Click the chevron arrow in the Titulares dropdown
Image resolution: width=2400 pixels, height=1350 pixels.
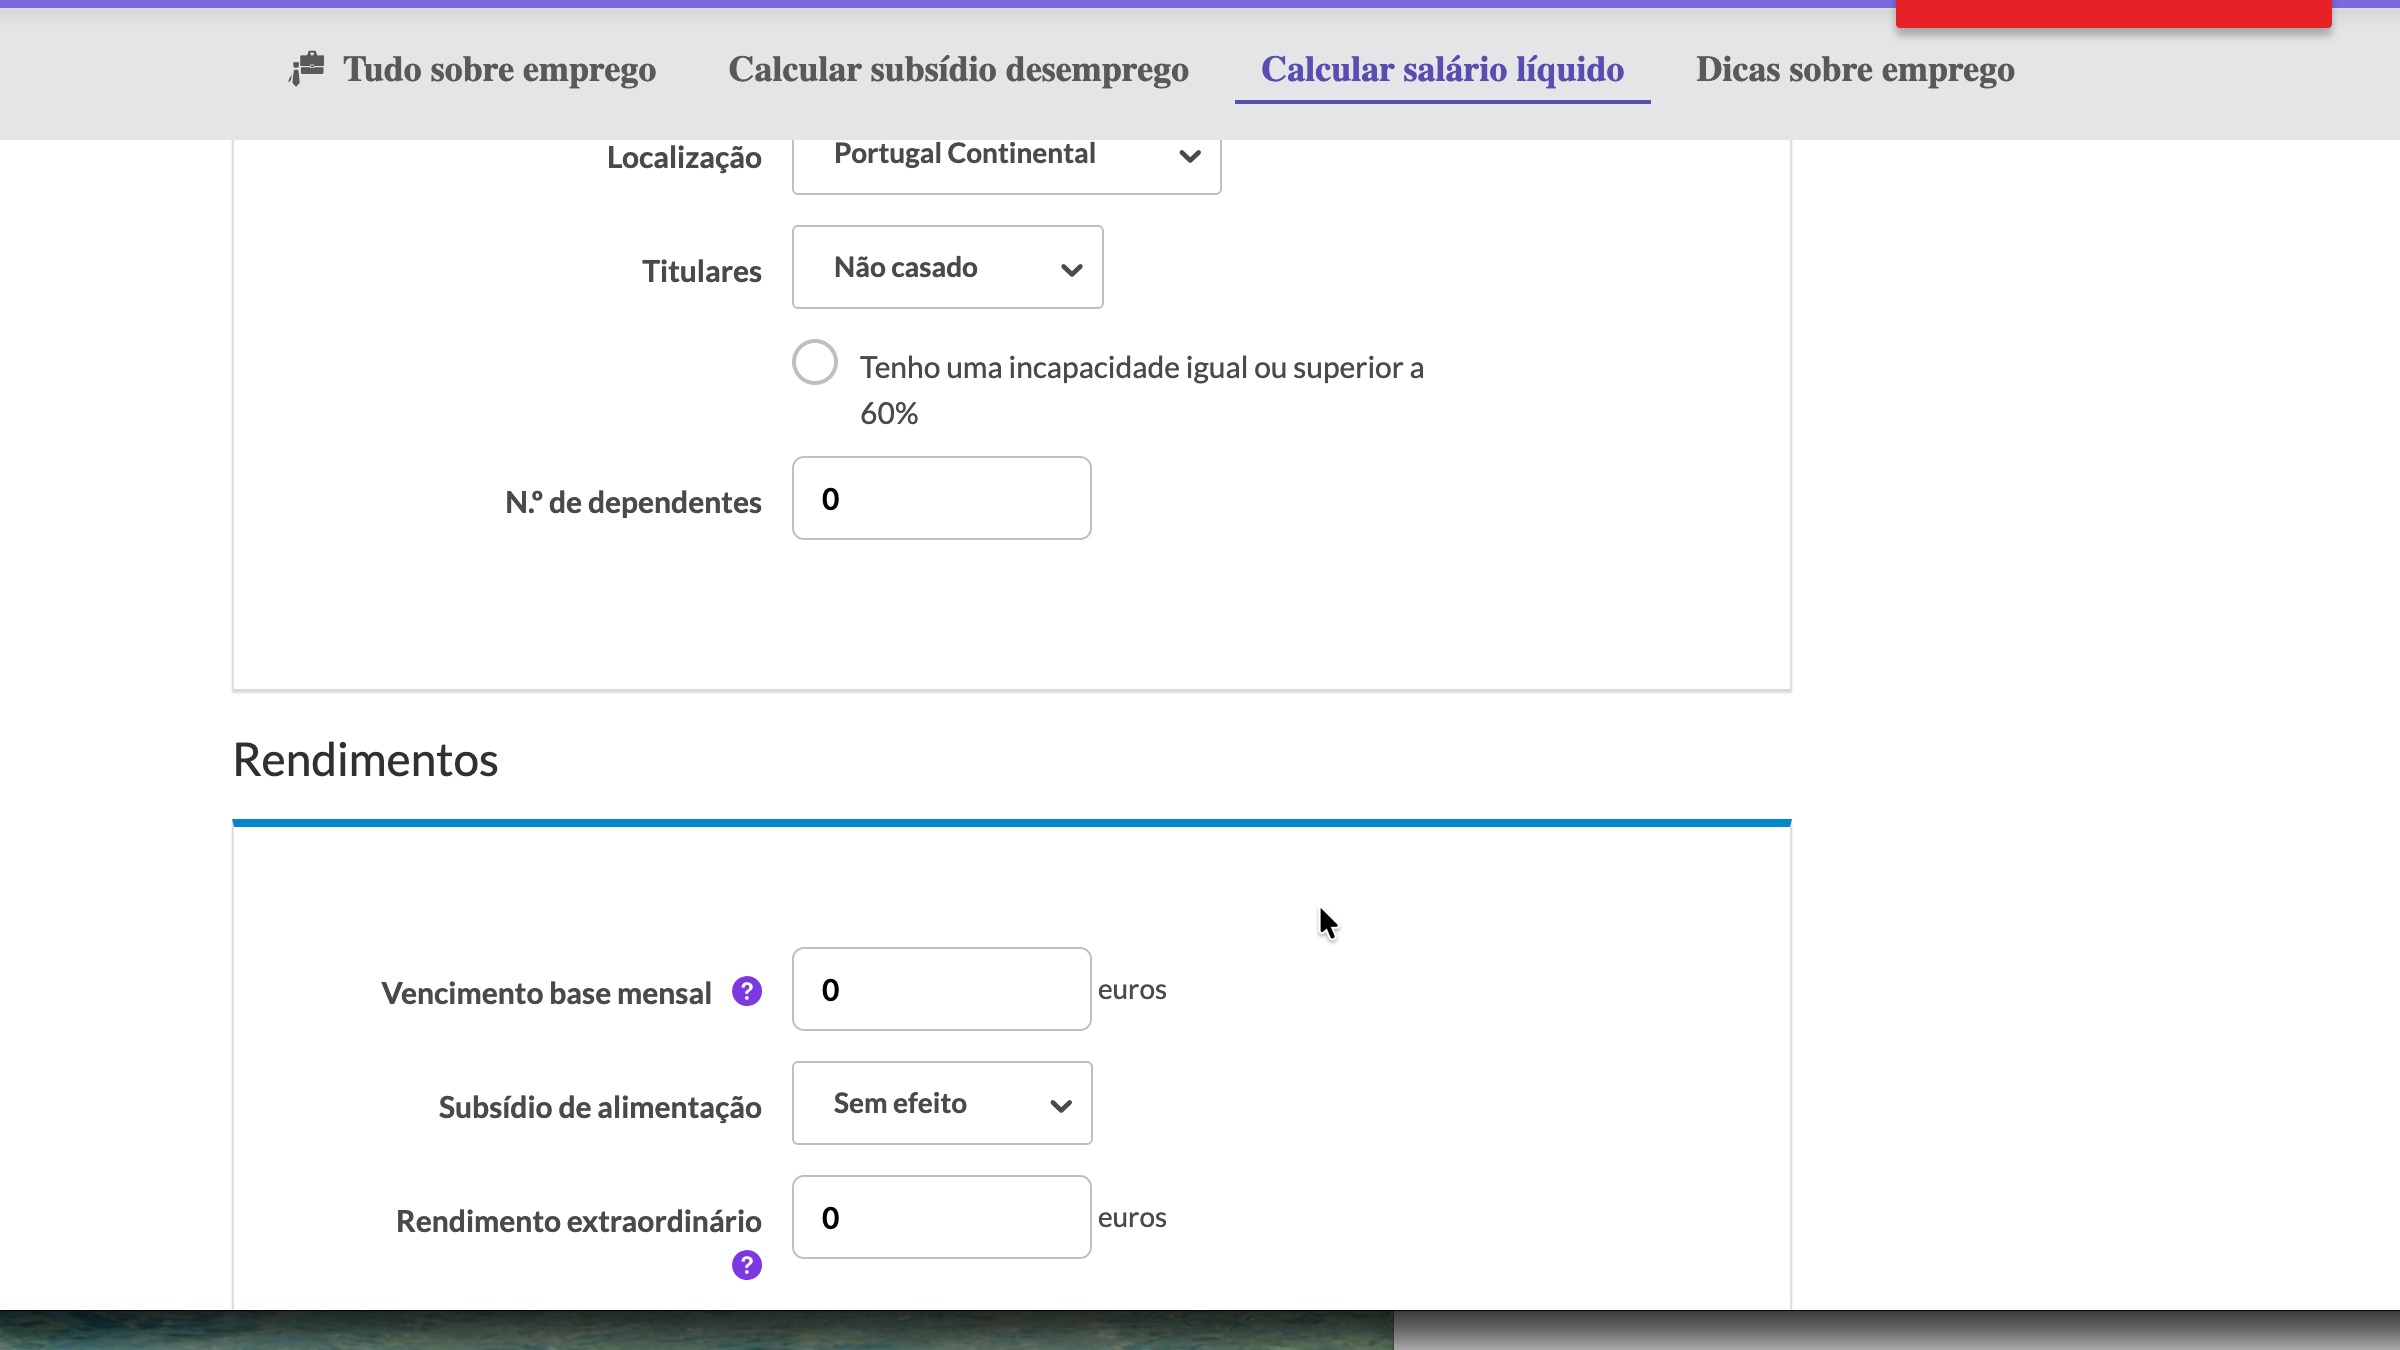[x=1071, y=270]
